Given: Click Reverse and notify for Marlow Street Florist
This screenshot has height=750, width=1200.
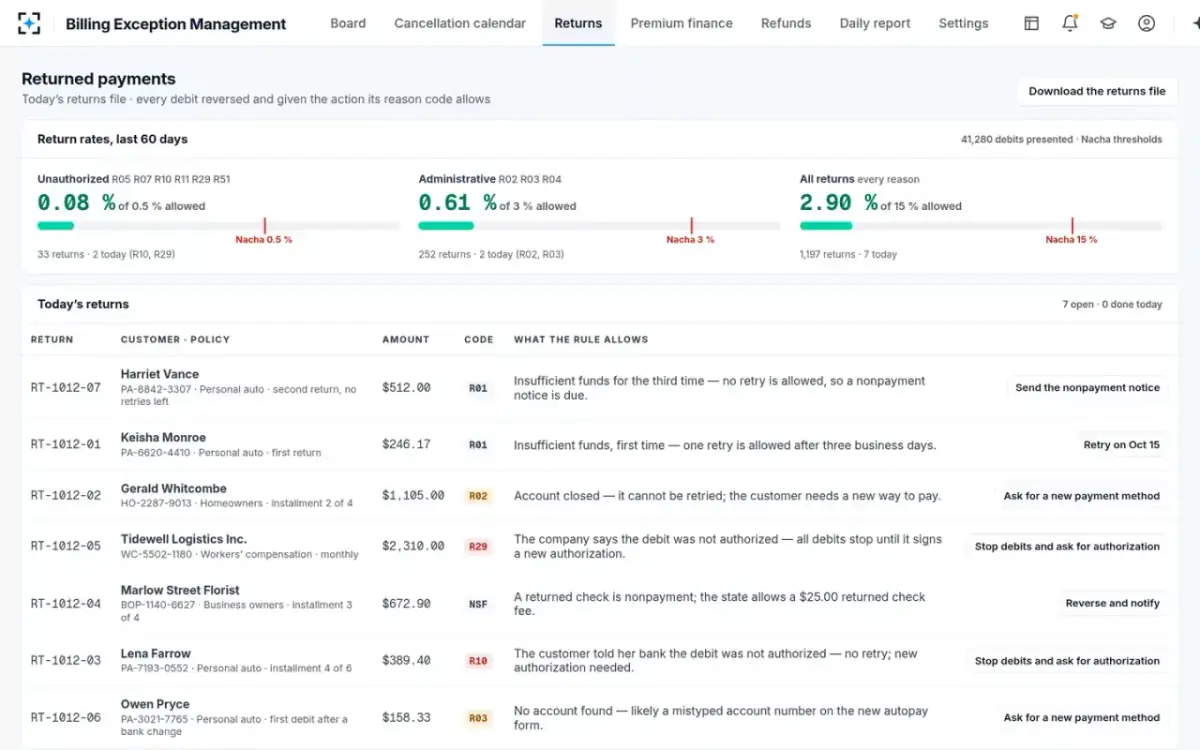Looking at the screenshot, I should pyautogui.click(x=1112, y=604).
